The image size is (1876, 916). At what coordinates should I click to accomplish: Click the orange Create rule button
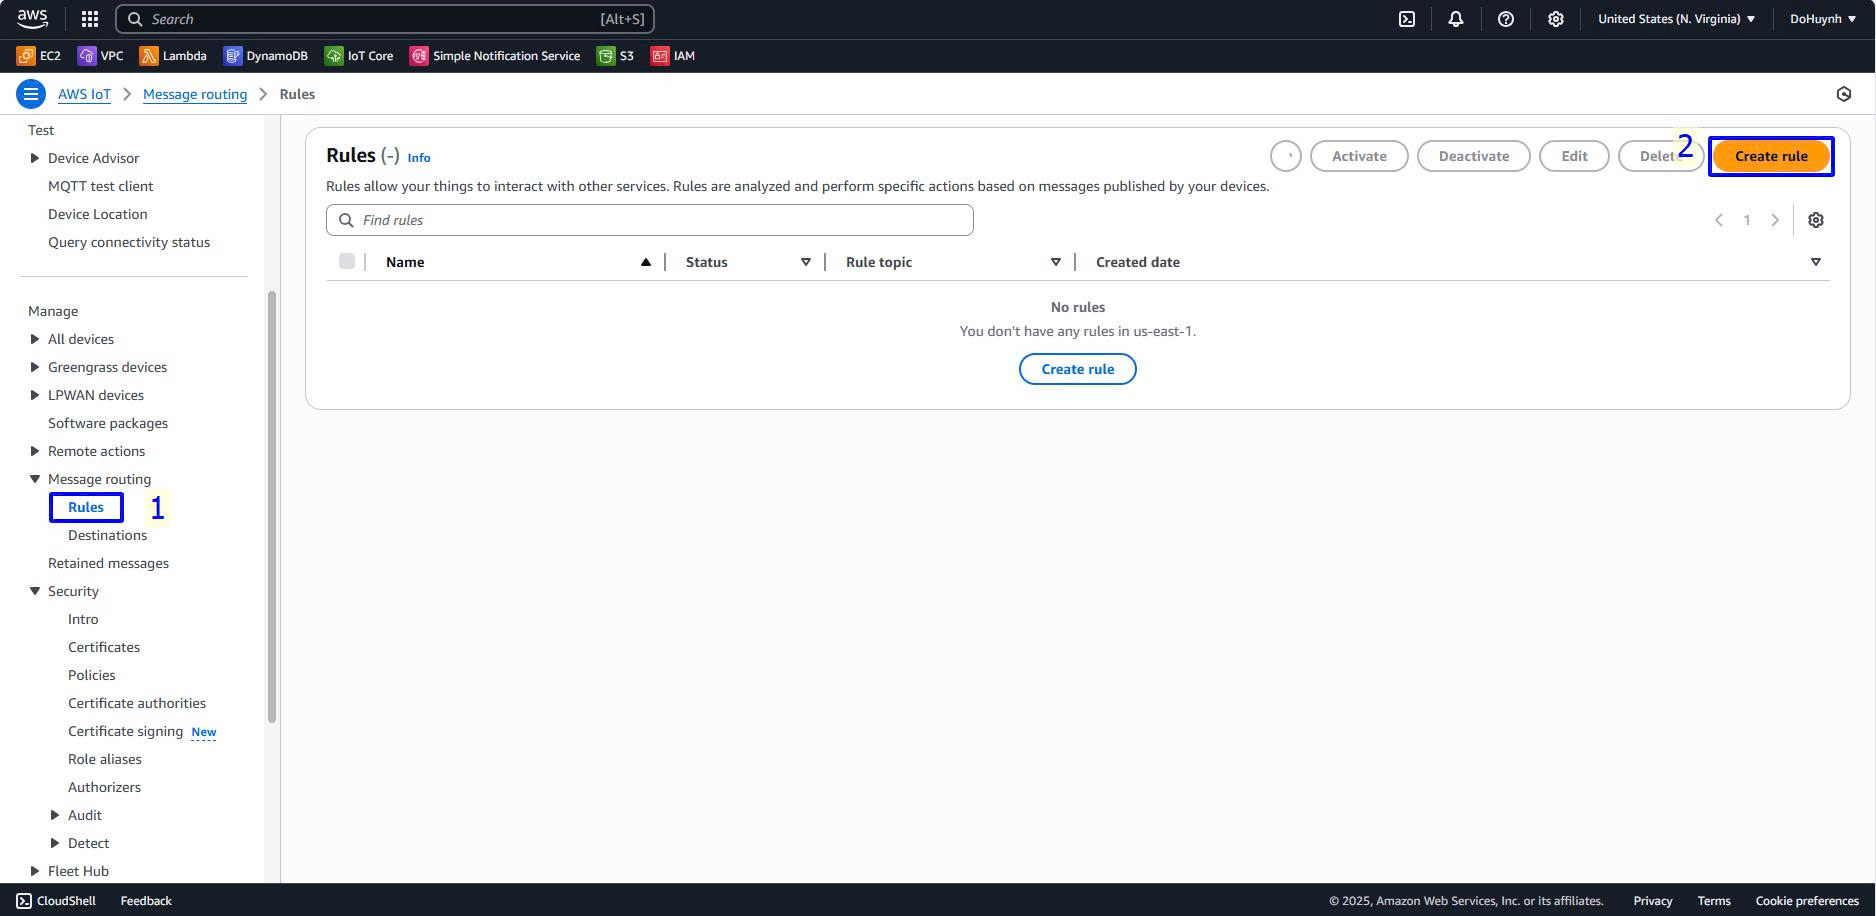(x=1770, y=156)
